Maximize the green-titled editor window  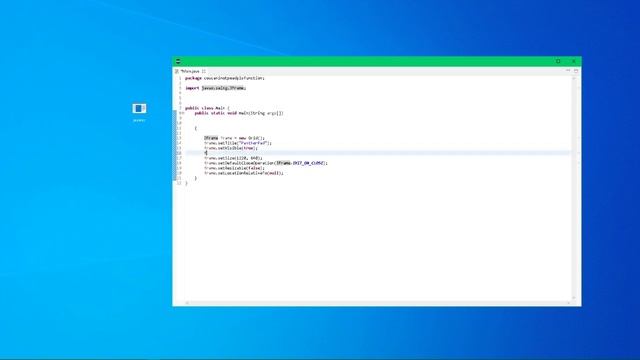point(558,61)
